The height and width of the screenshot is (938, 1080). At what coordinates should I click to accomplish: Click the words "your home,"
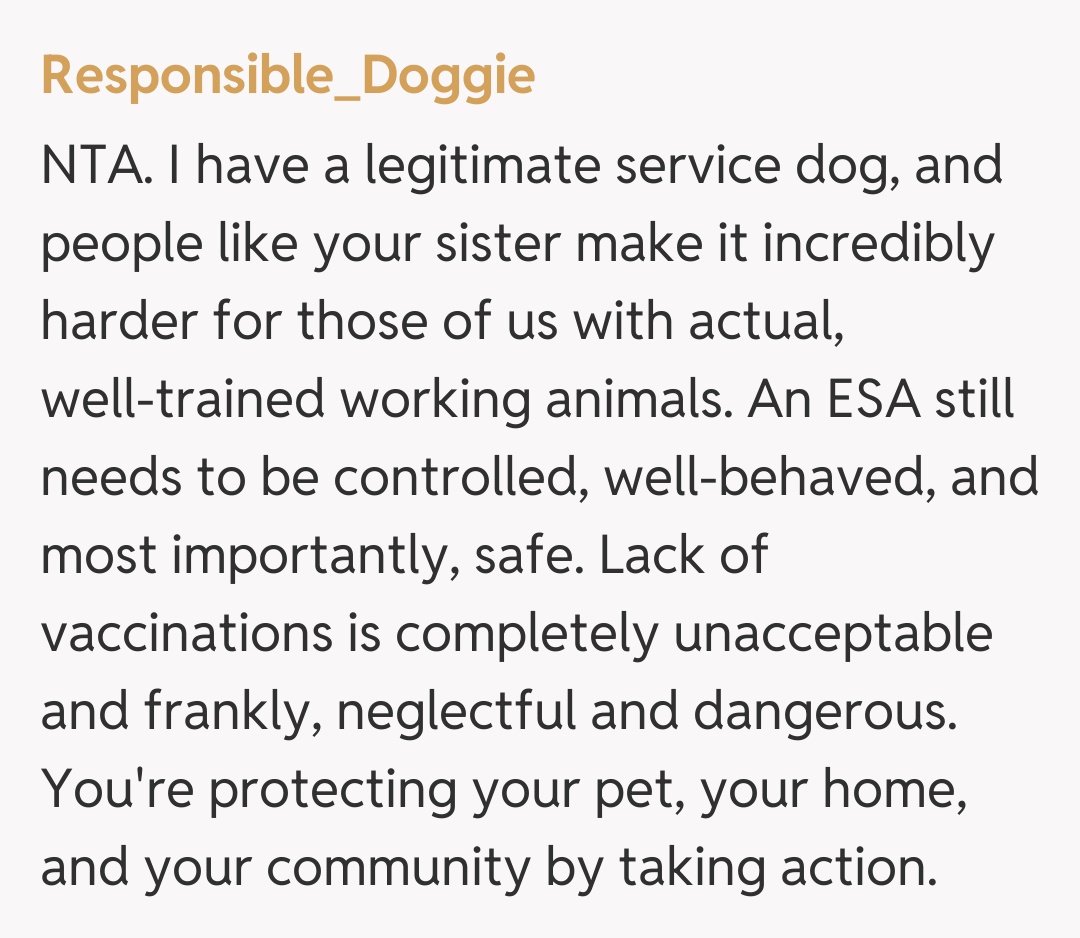[833, 789]
